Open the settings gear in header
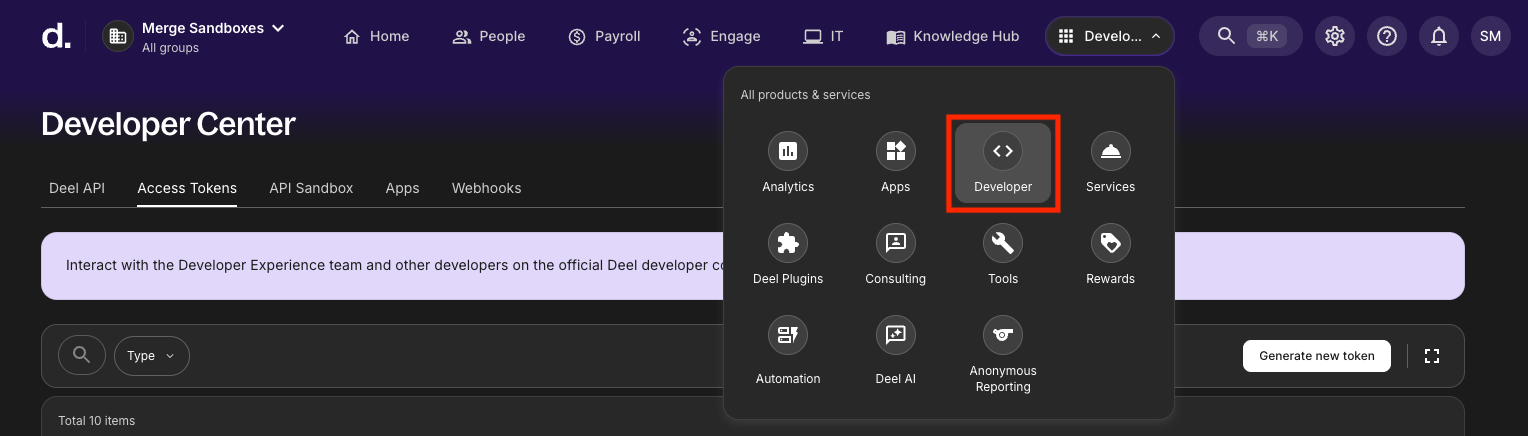 coord(1334,36)
